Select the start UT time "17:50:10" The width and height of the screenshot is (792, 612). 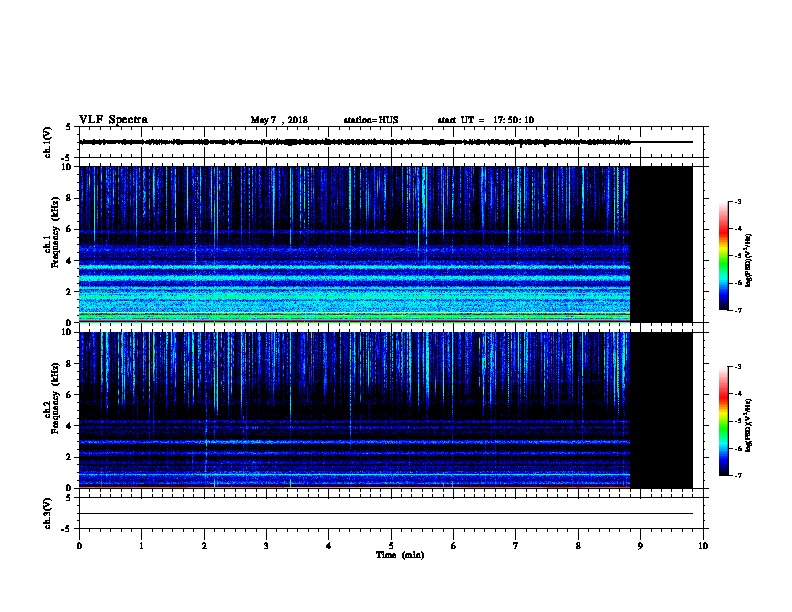[513, 120]
